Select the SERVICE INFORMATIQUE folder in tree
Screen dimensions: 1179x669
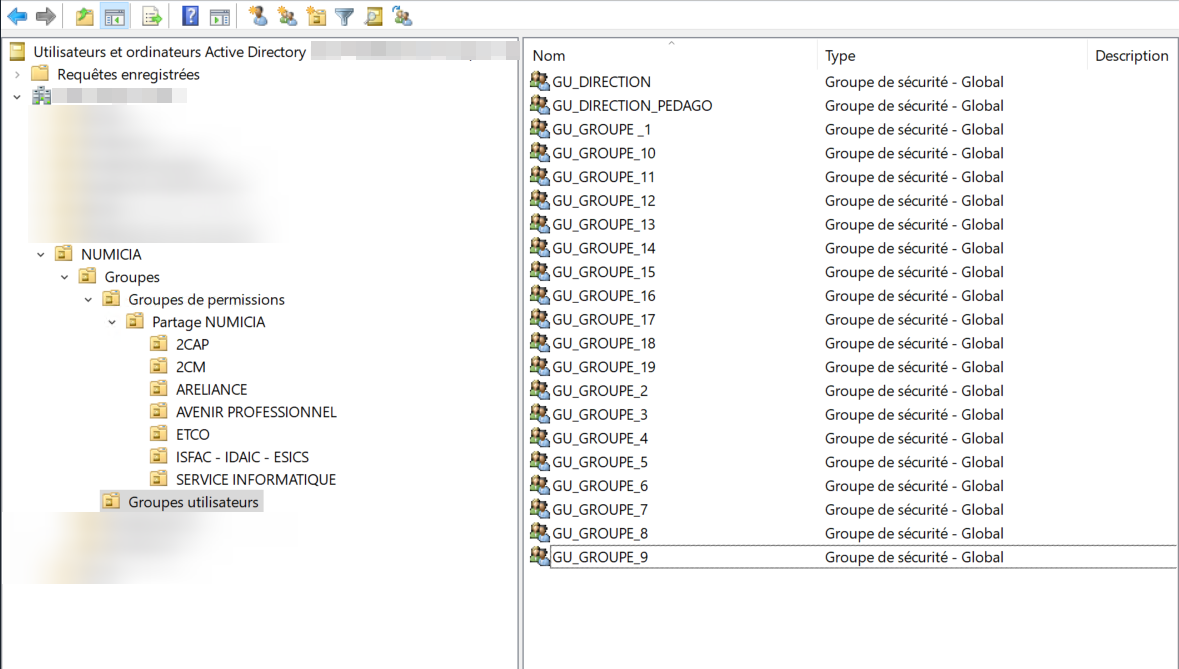click(x=255, y=480)
